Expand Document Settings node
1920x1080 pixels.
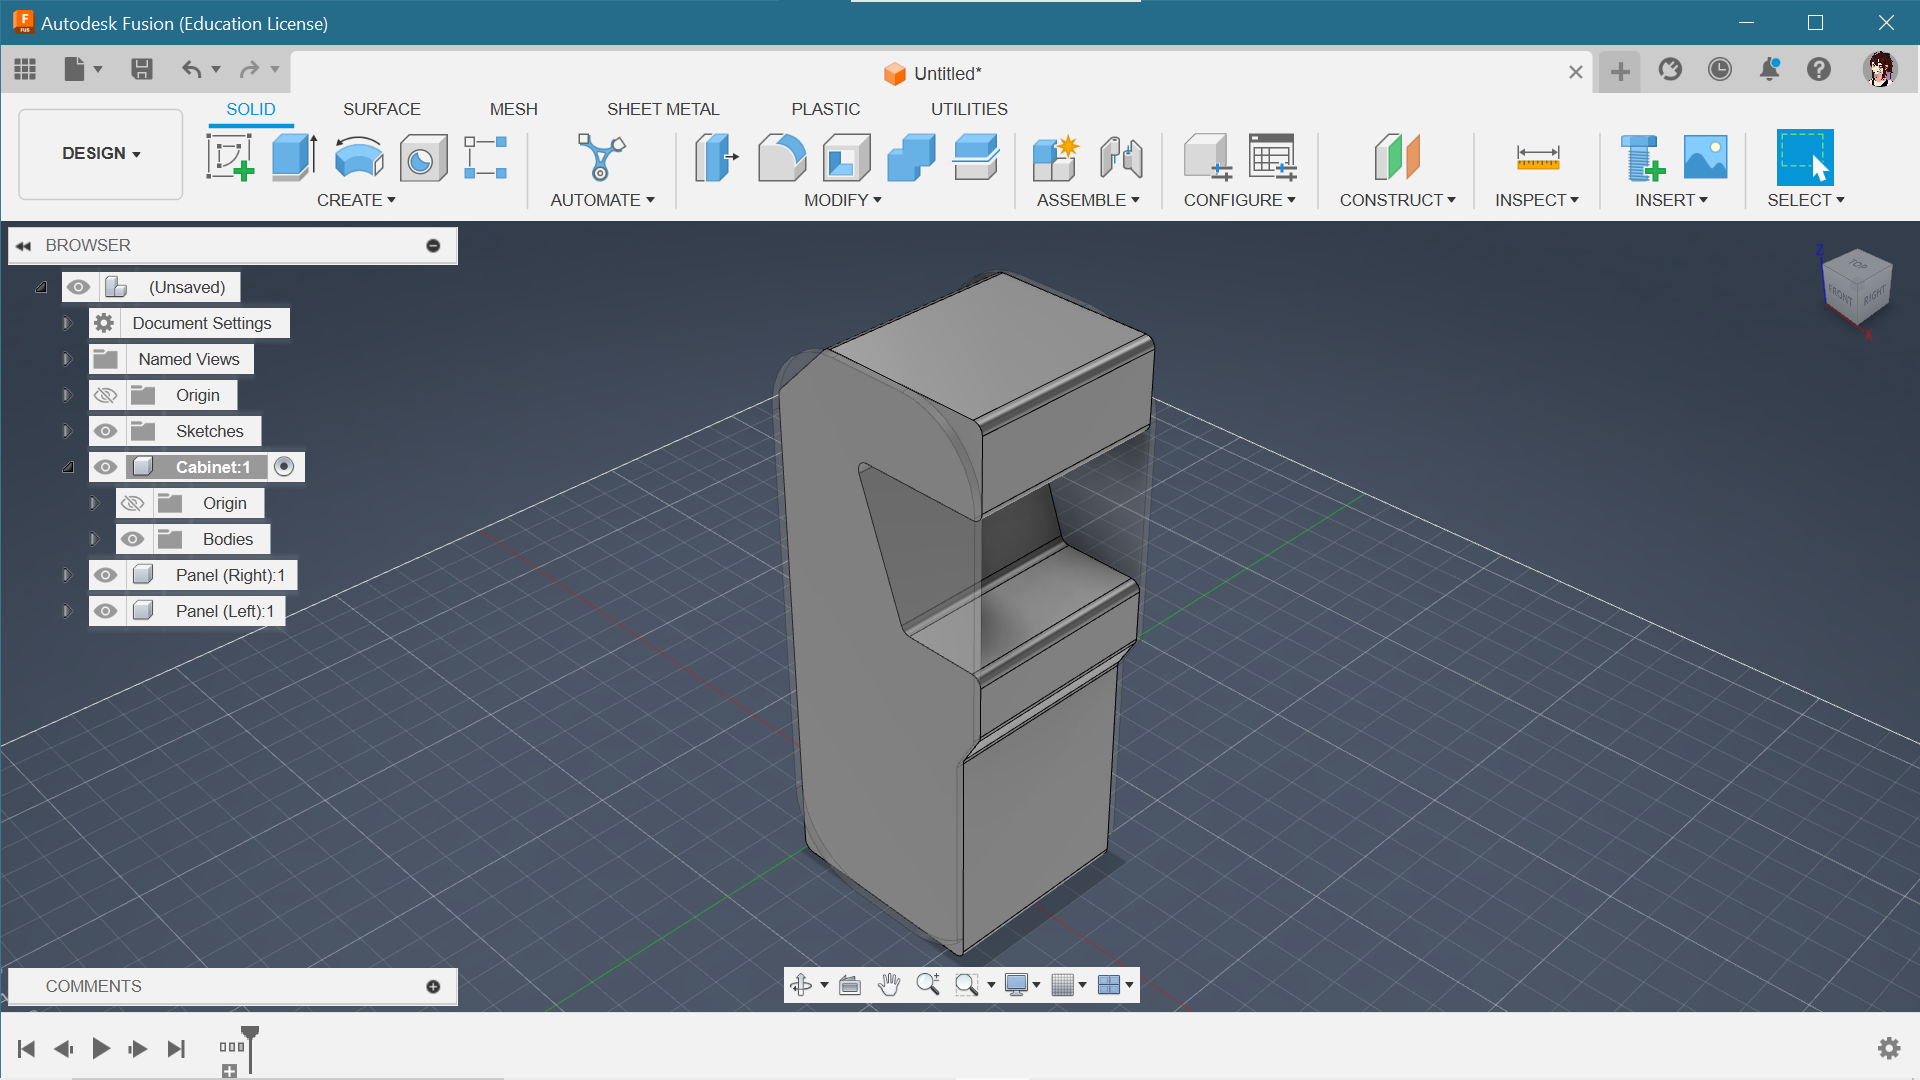[x=67, y=323]
